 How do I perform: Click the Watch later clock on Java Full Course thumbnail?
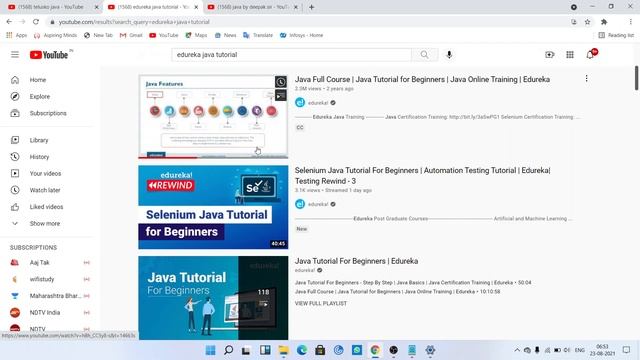[280, 82]
